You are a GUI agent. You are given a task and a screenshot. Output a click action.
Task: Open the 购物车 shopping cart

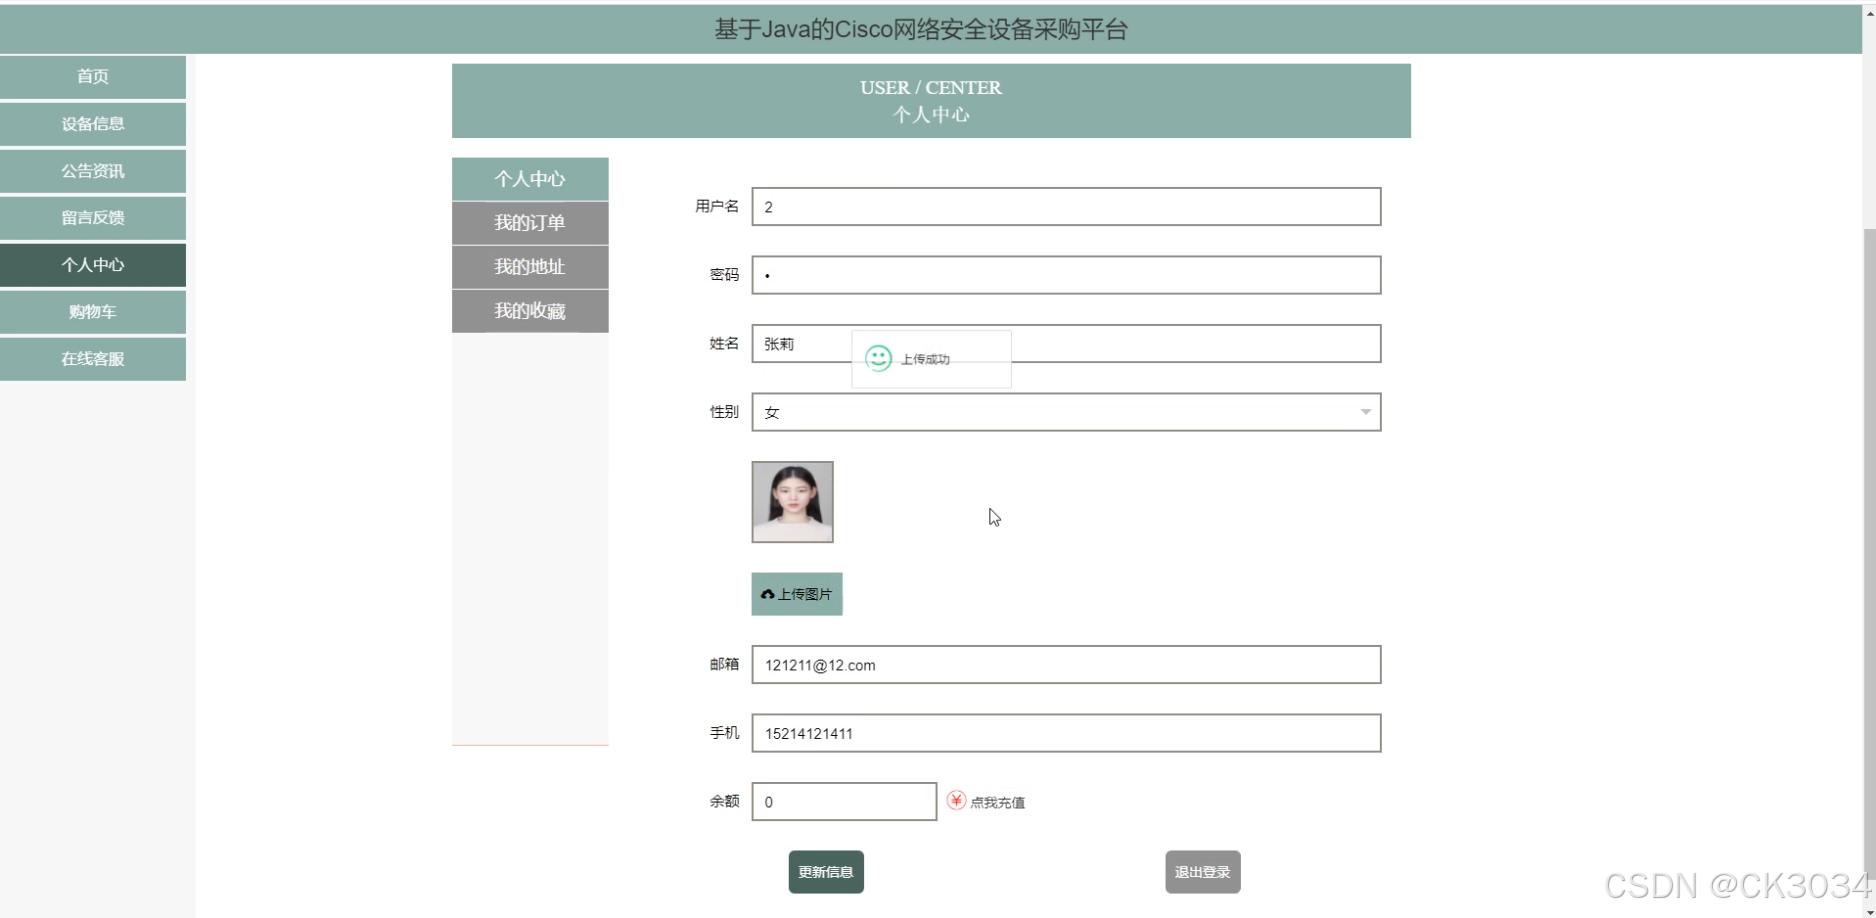click(92, 311)
